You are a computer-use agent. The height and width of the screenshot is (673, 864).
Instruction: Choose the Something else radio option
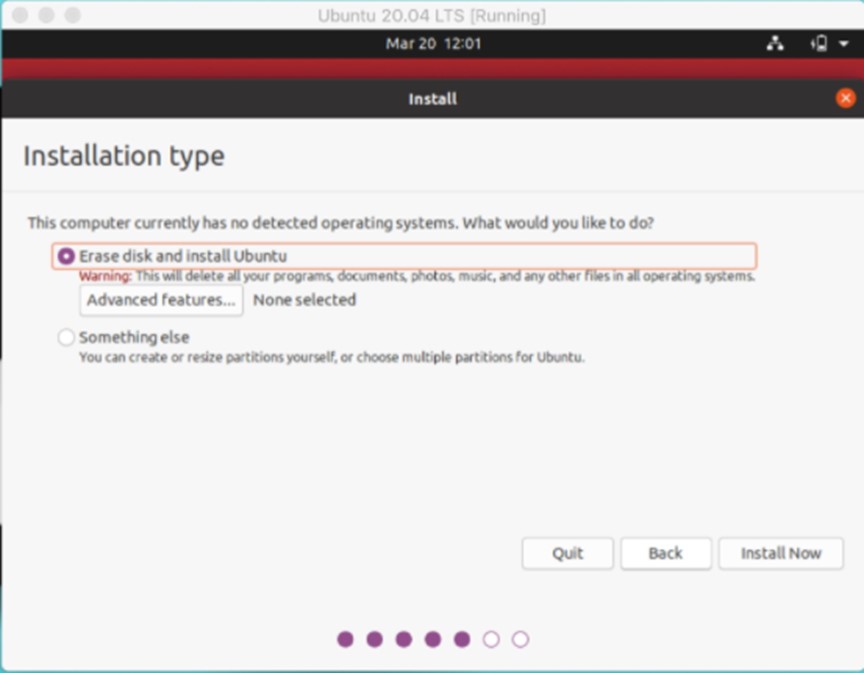pos(66,337)
